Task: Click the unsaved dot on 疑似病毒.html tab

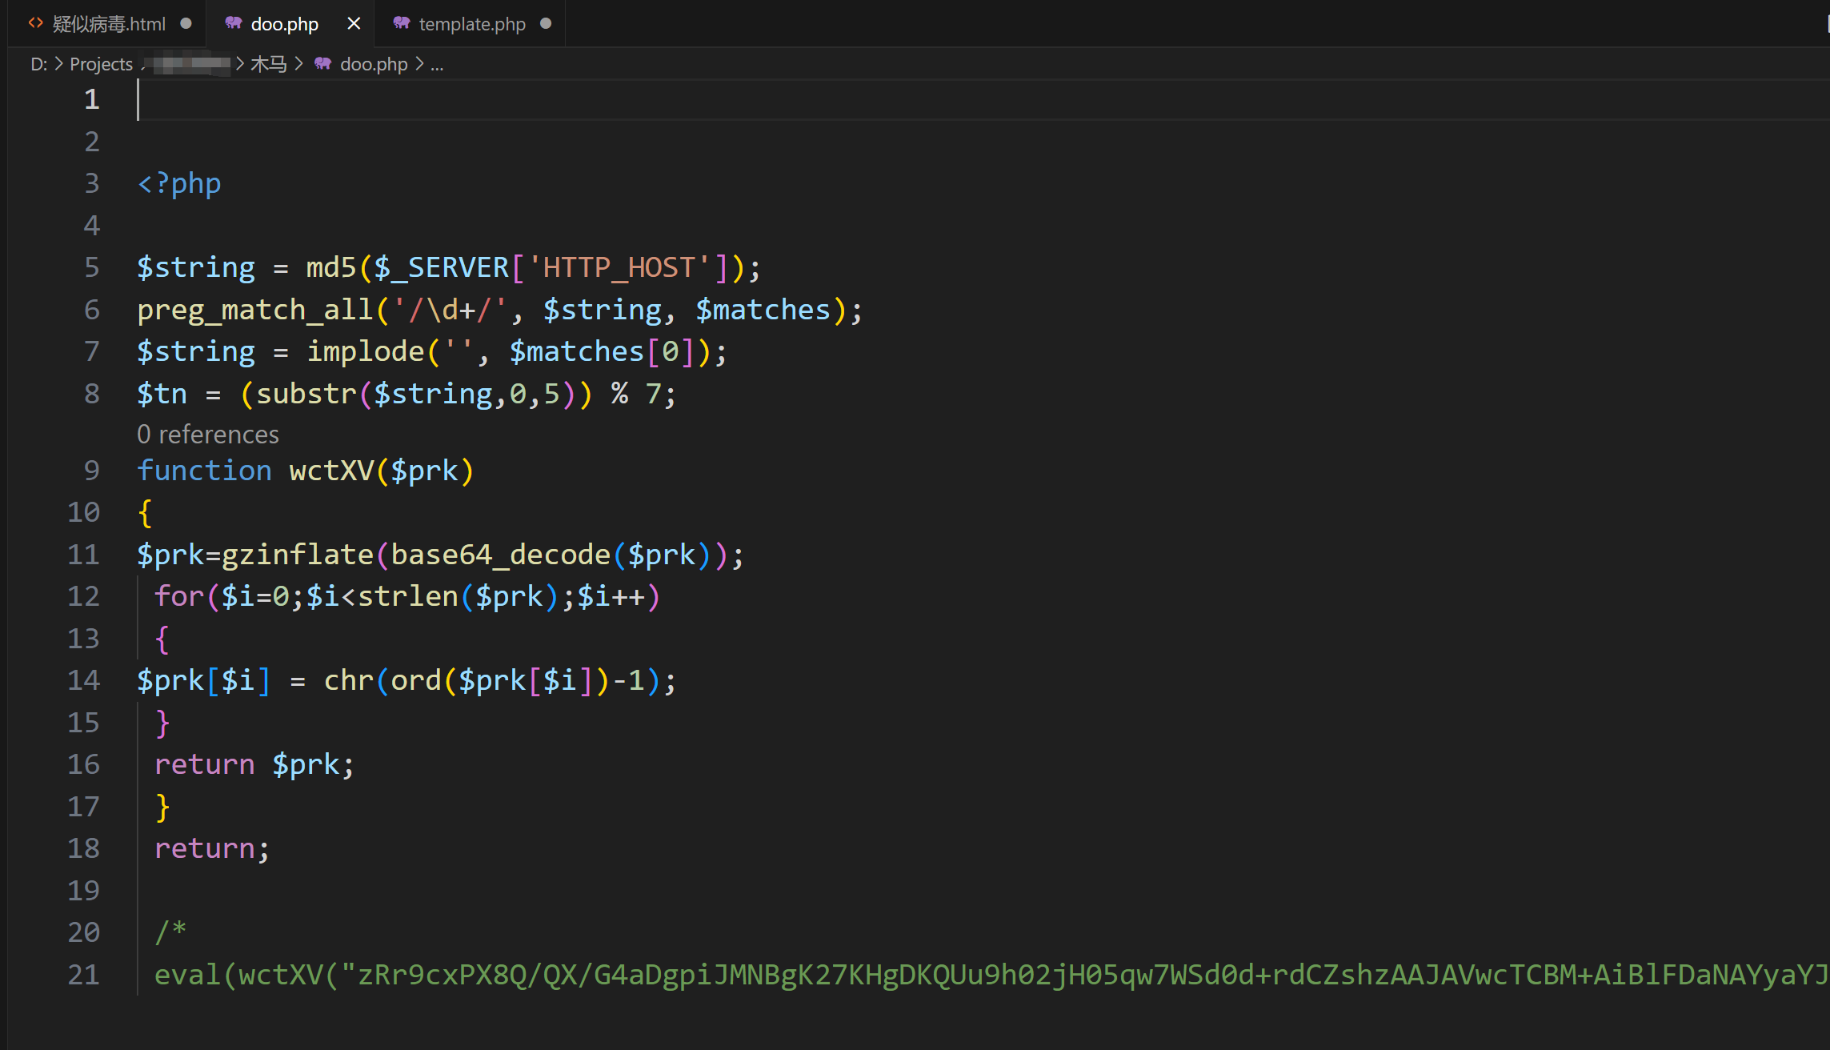Action: coord(186,24)
